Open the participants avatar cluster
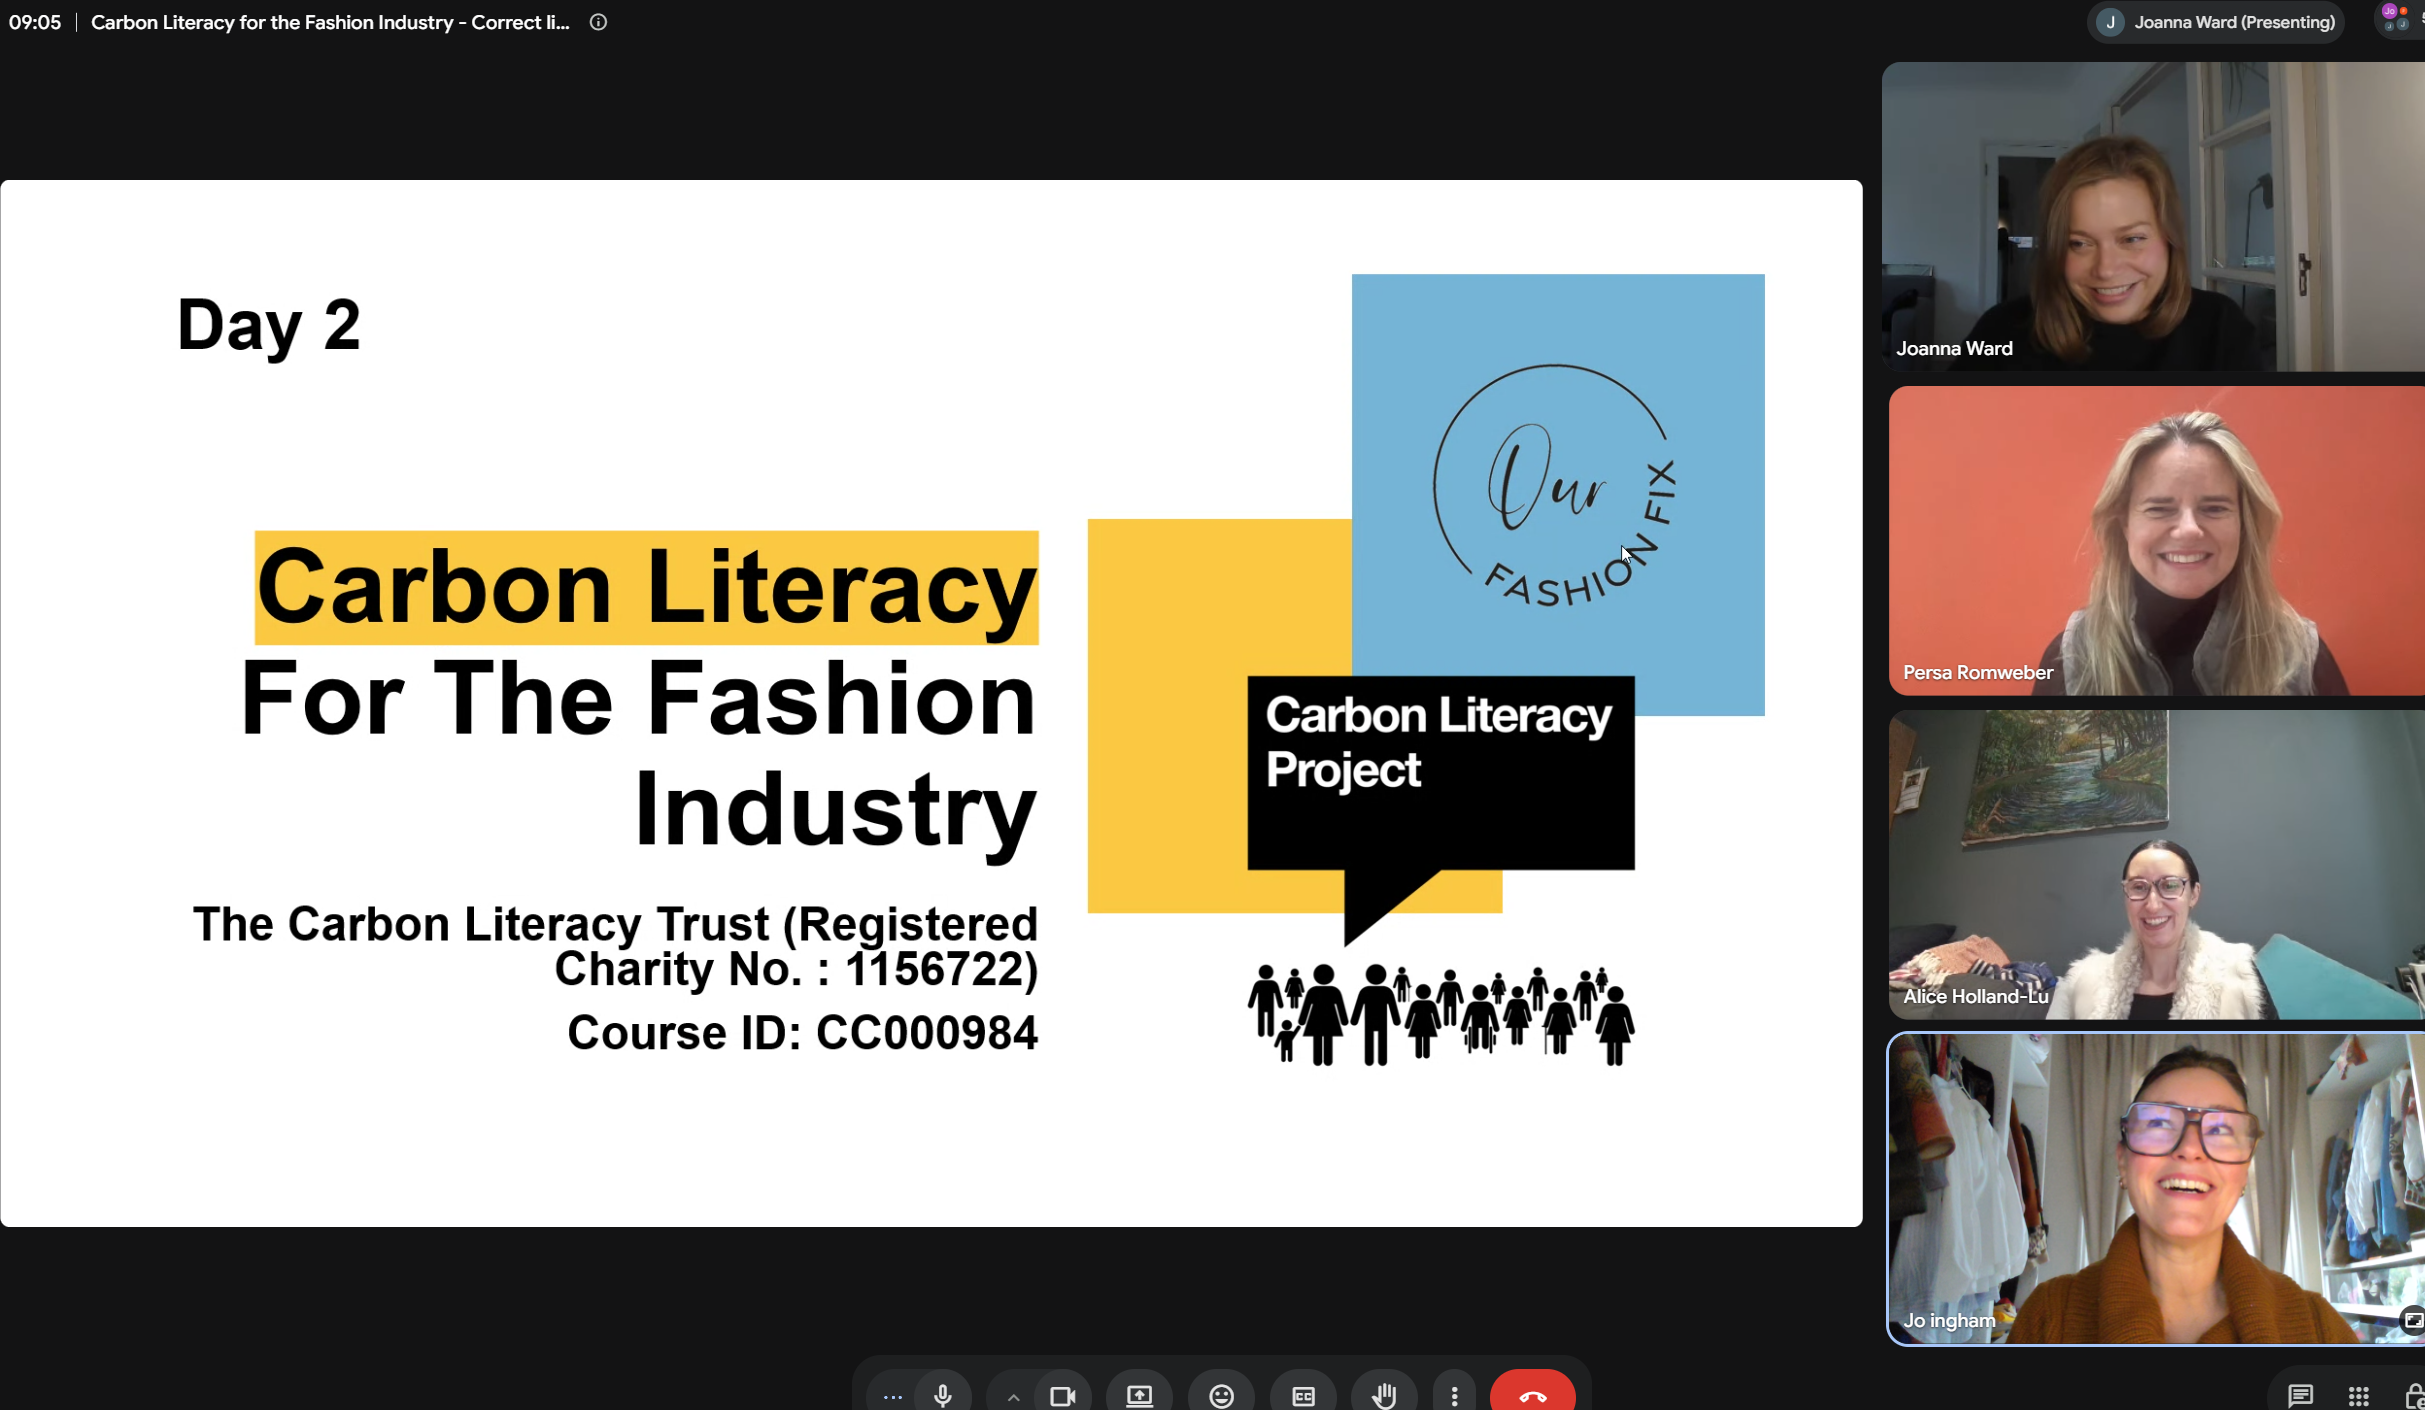2425x1410 pixels. (2396, 20)
